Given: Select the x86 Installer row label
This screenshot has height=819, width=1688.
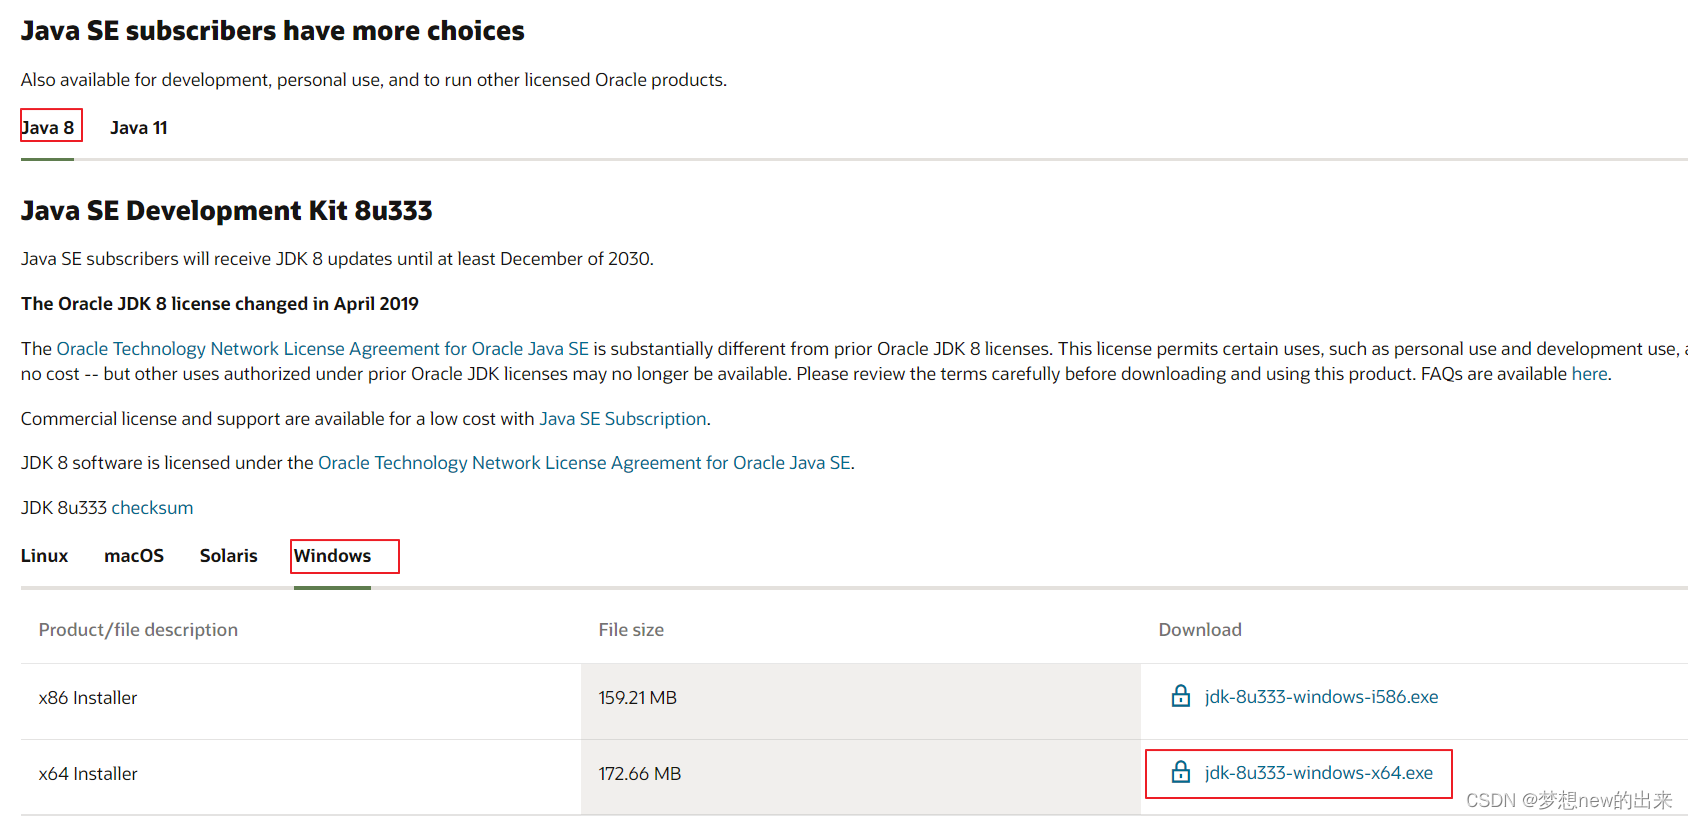Looking at the screenshot, I should coord(88,698).
